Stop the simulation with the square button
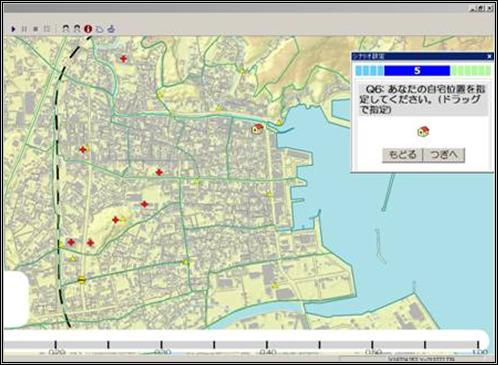Screen dimensions: 498x365 tap(35, 29)
